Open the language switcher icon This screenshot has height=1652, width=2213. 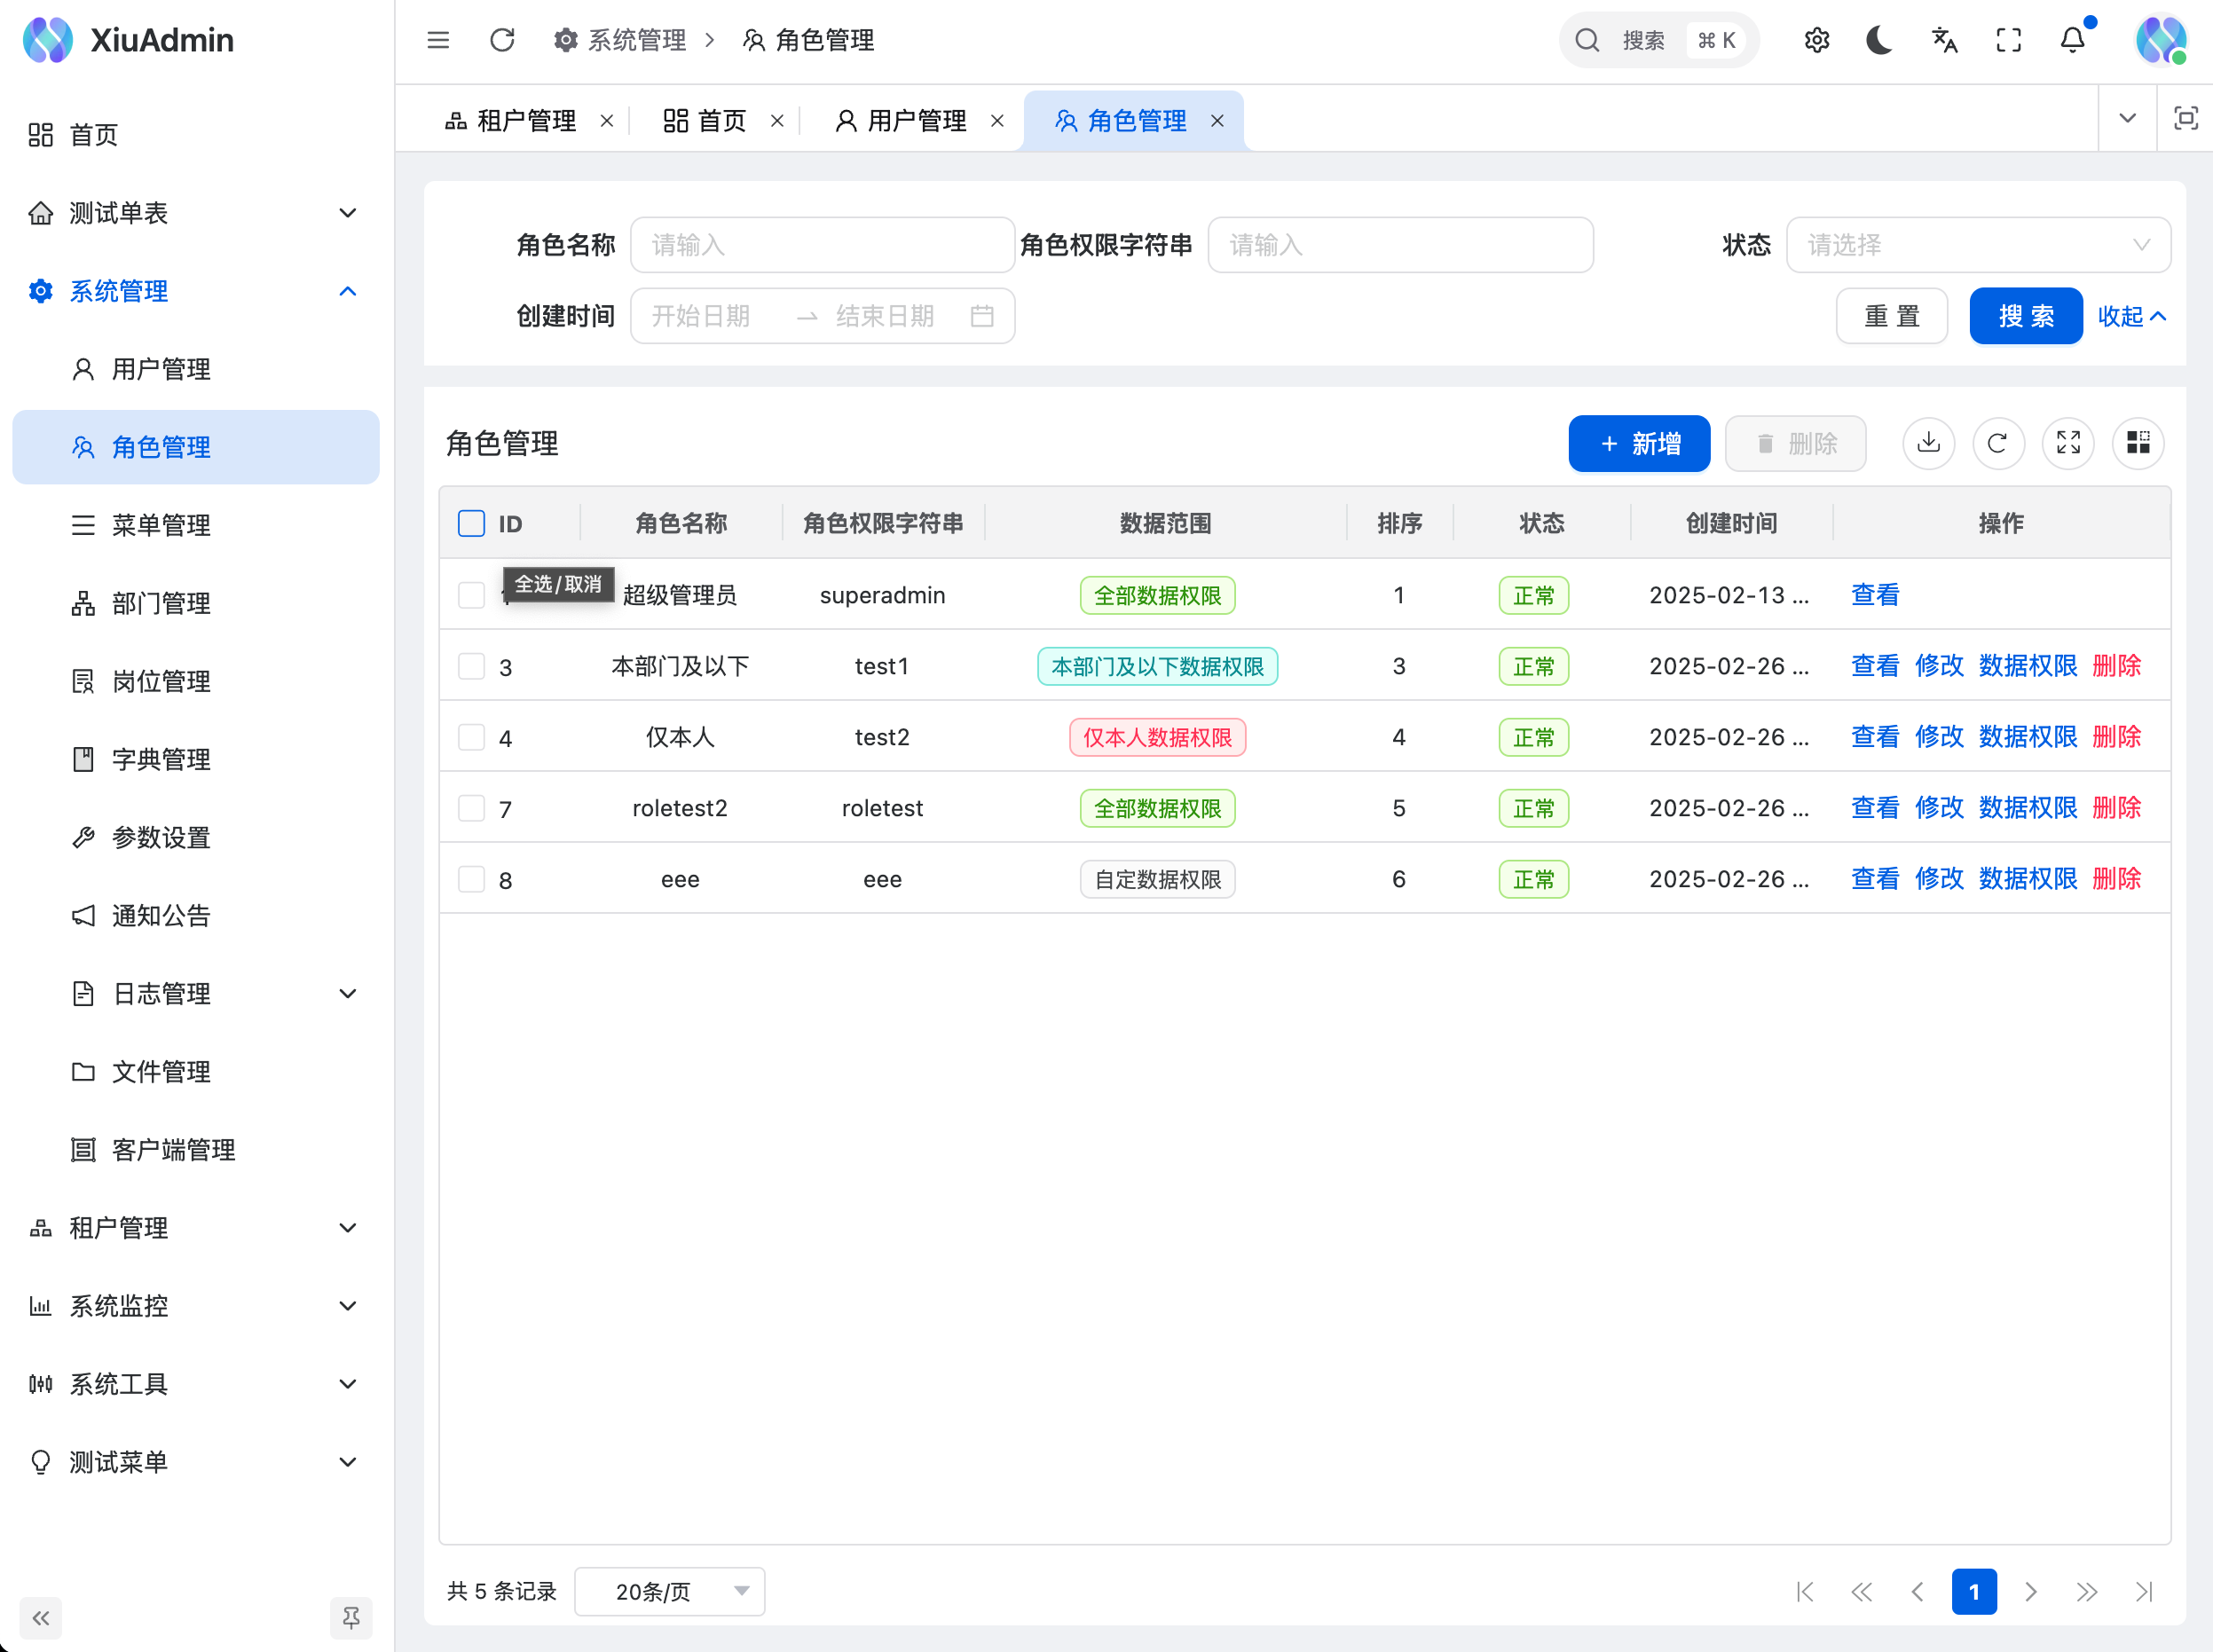tap(1943, 40)
